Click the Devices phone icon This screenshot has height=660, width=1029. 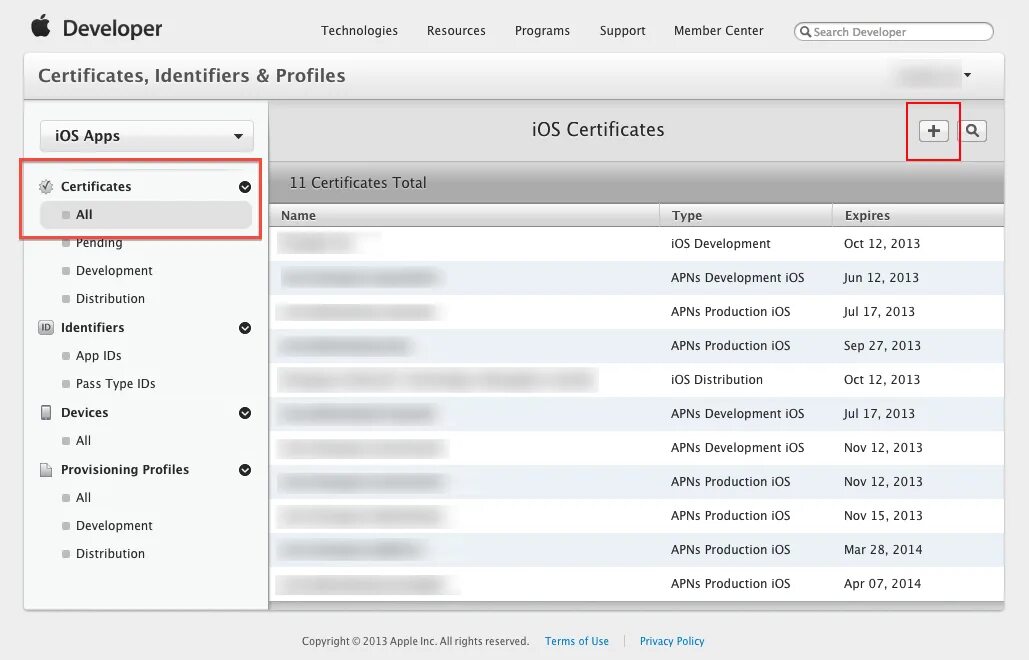click(x=46, y=412)
